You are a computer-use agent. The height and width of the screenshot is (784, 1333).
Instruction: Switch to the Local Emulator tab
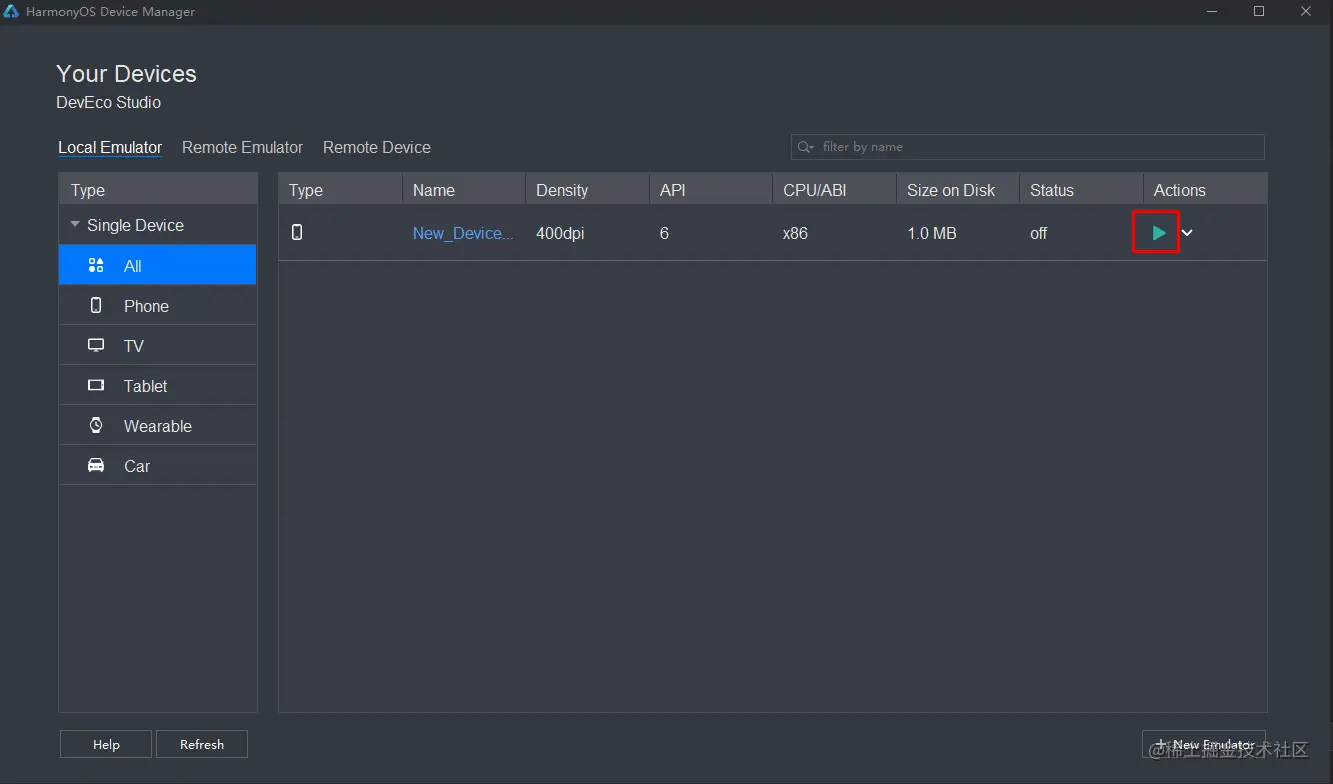tap(110, 147)
